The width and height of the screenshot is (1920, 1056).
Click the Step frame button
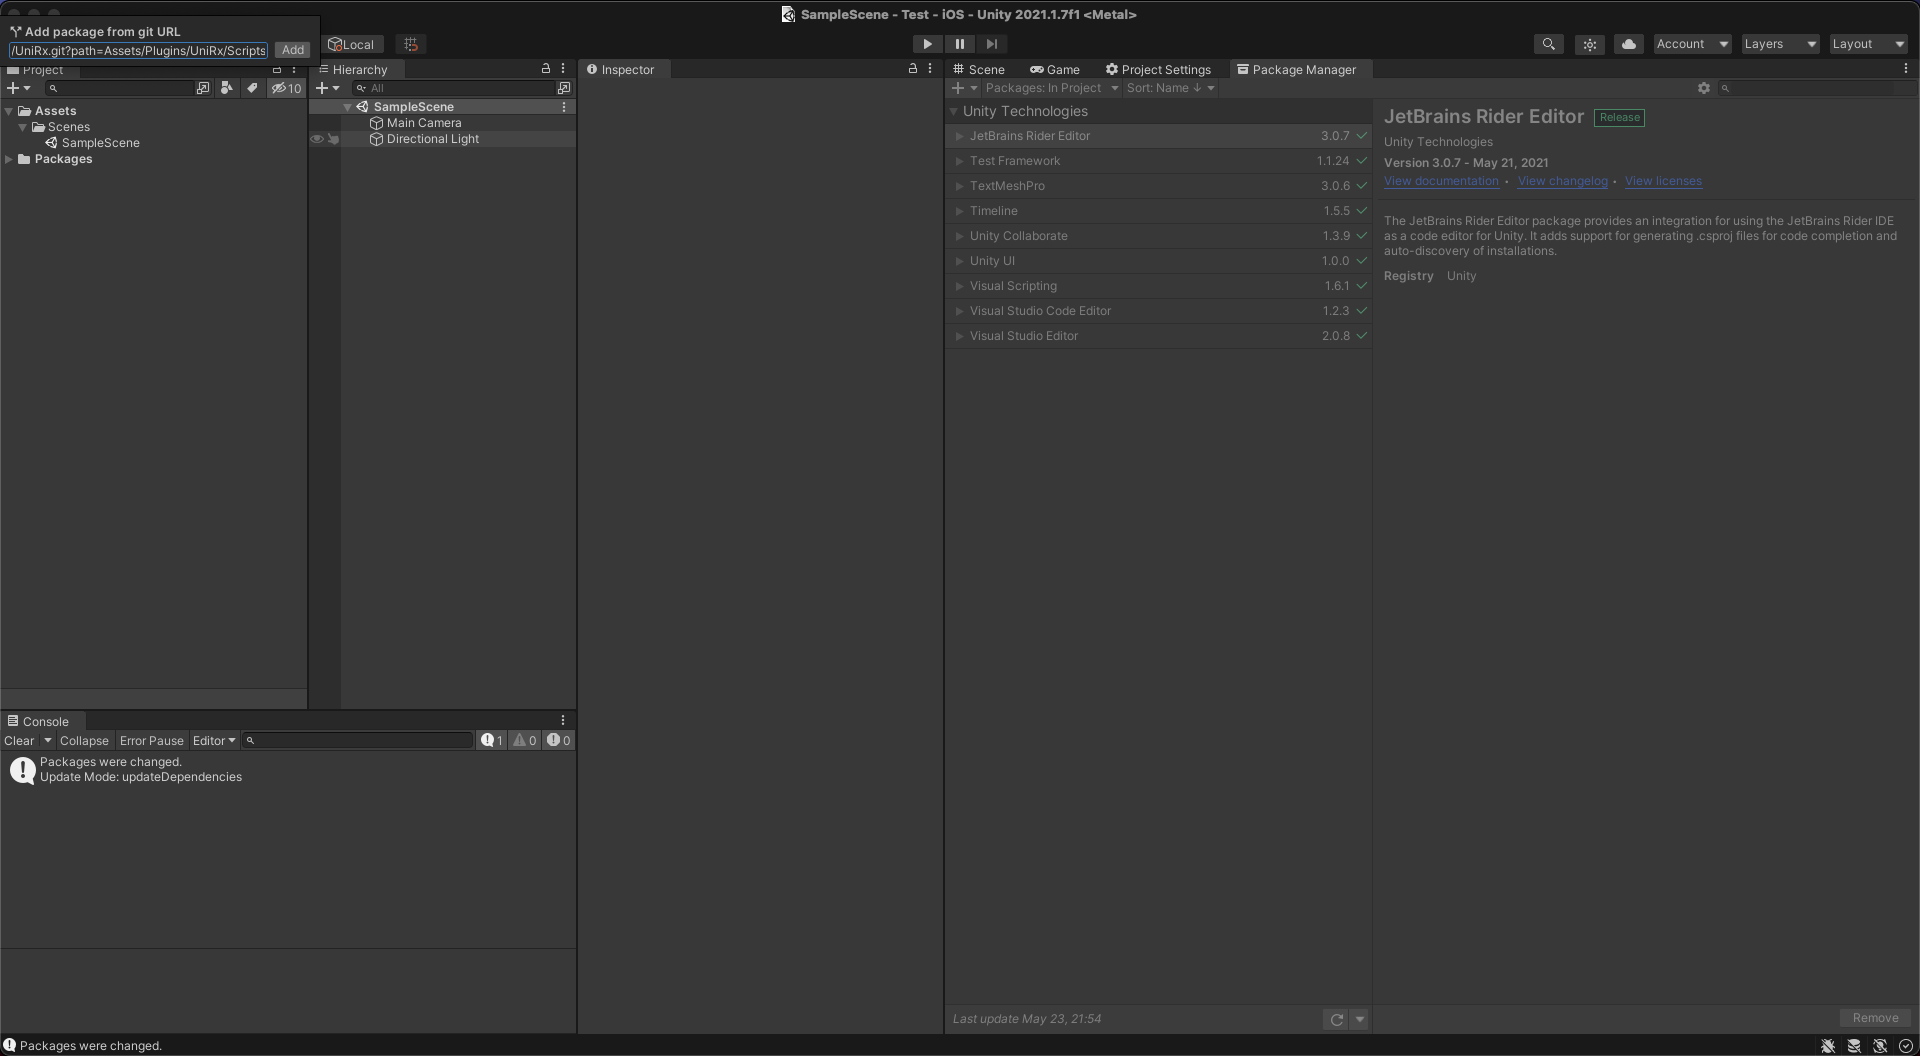[991, 44]
